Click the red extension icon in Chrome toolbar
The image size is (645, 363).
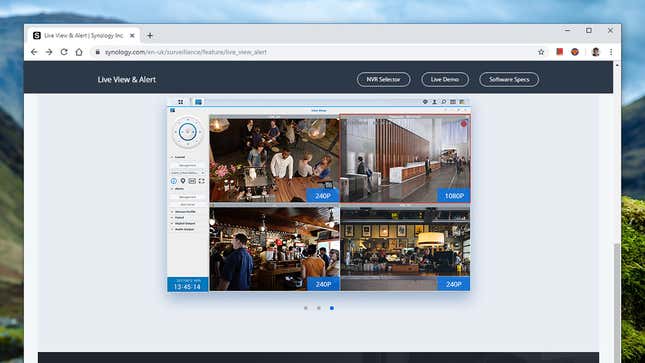(559, 52)
